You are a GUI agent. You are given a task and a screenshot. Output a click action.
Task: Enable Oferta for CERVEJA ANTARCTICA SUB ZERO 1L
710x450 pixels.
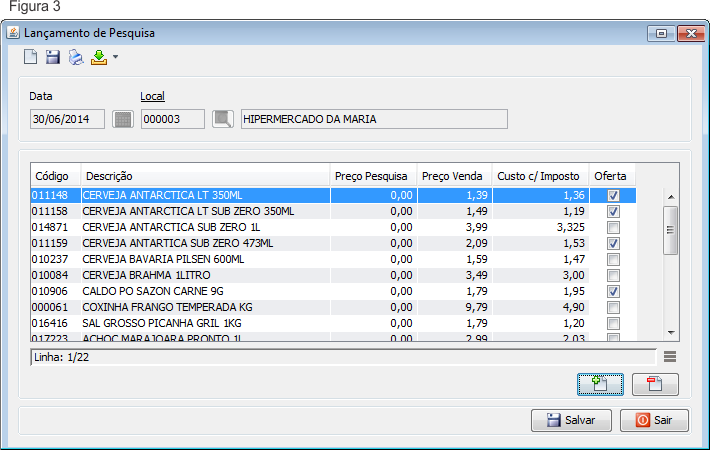[613, 227]
